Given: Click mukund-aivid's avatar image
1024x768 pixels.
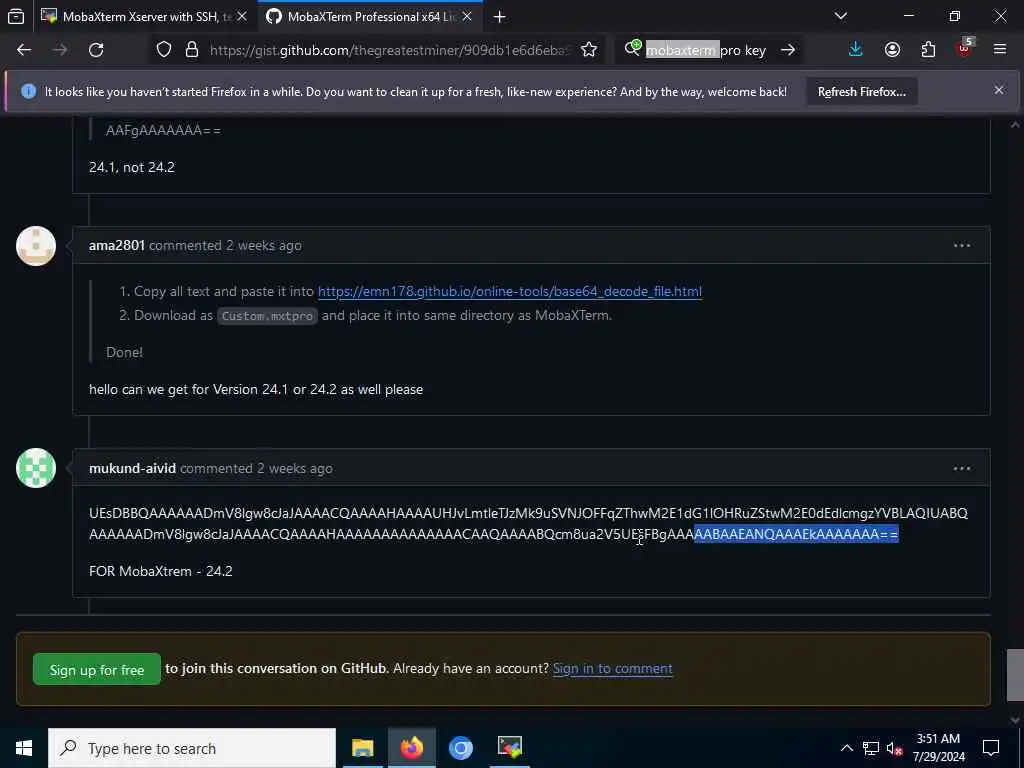Looking at the screenshot, I should tap(36, 468).
